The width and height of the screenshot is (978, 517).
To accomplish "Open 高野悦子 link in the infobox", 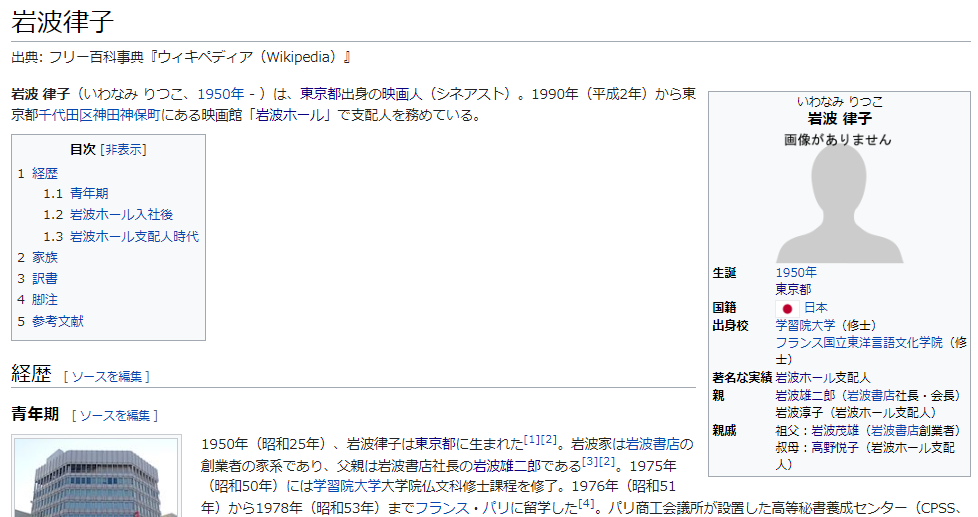I will coord(835,448).
